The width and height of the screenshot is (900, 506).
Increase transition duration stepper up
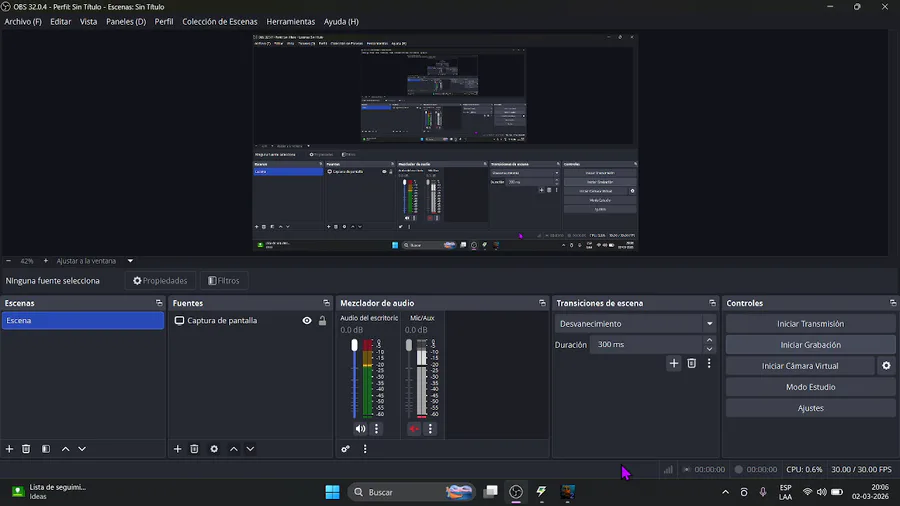pyautogui.click(x=709, y=340)
